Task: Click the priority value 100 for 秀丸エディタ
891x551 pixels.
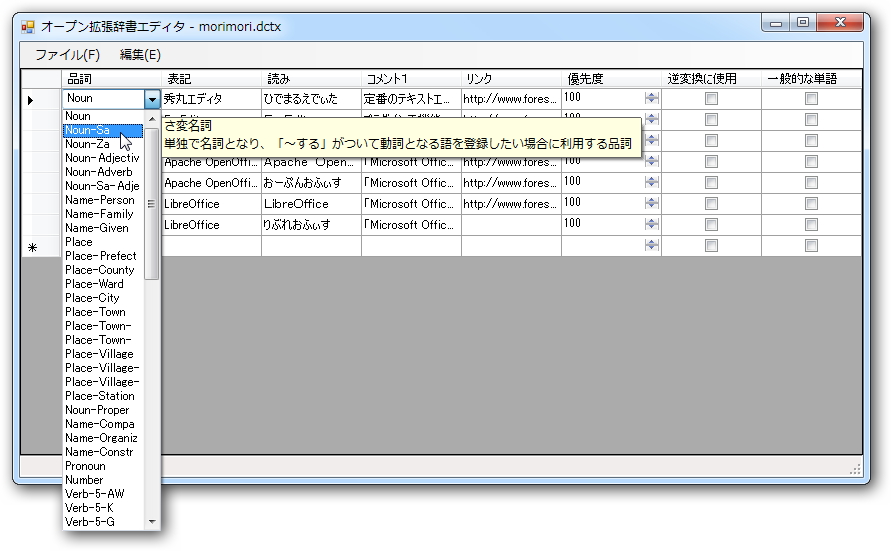Action: tap(572, 97)
